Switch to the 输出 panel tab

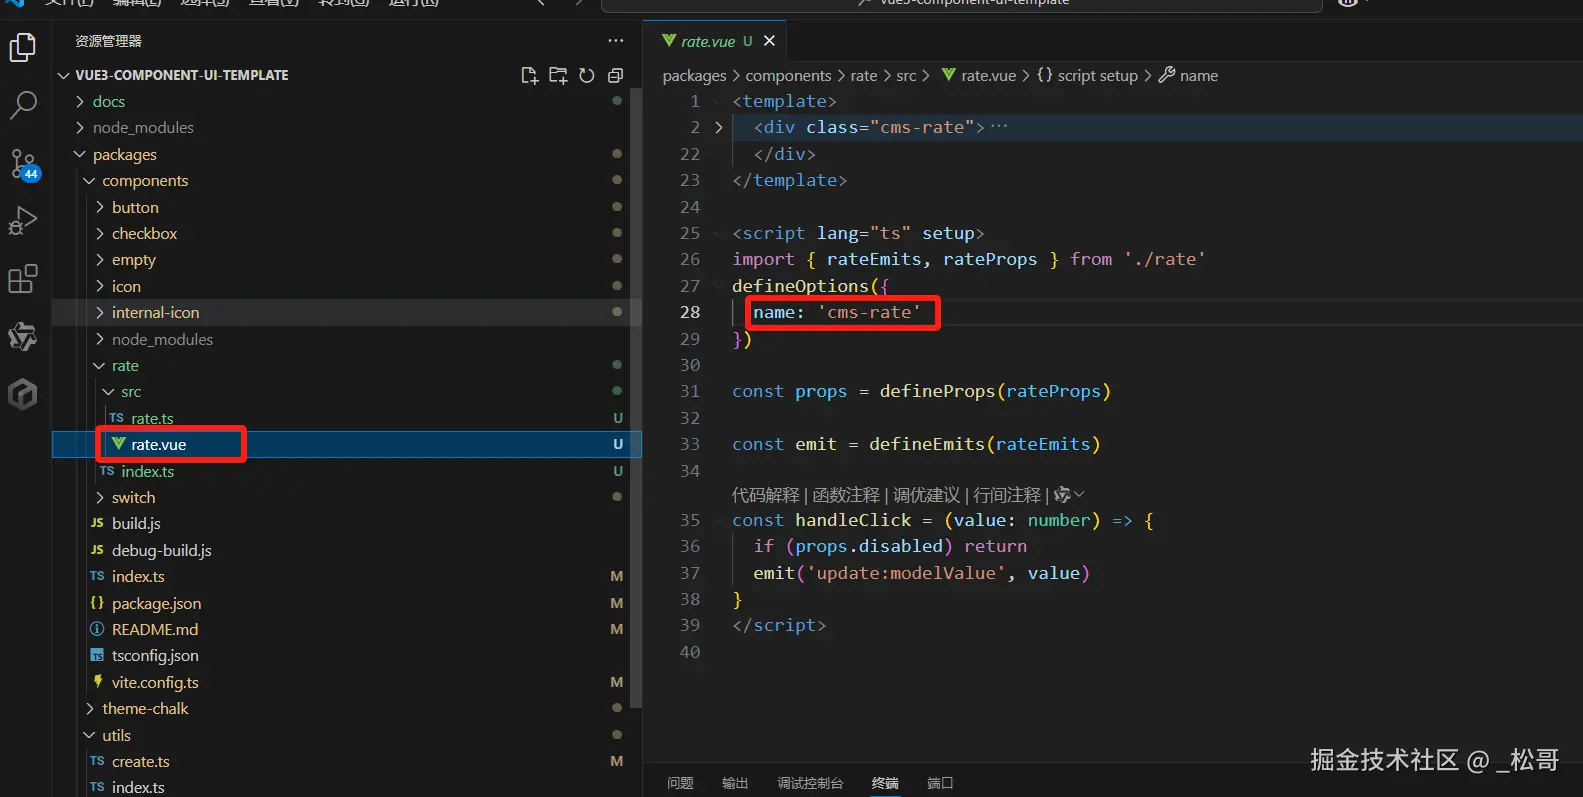click(735, 783)
